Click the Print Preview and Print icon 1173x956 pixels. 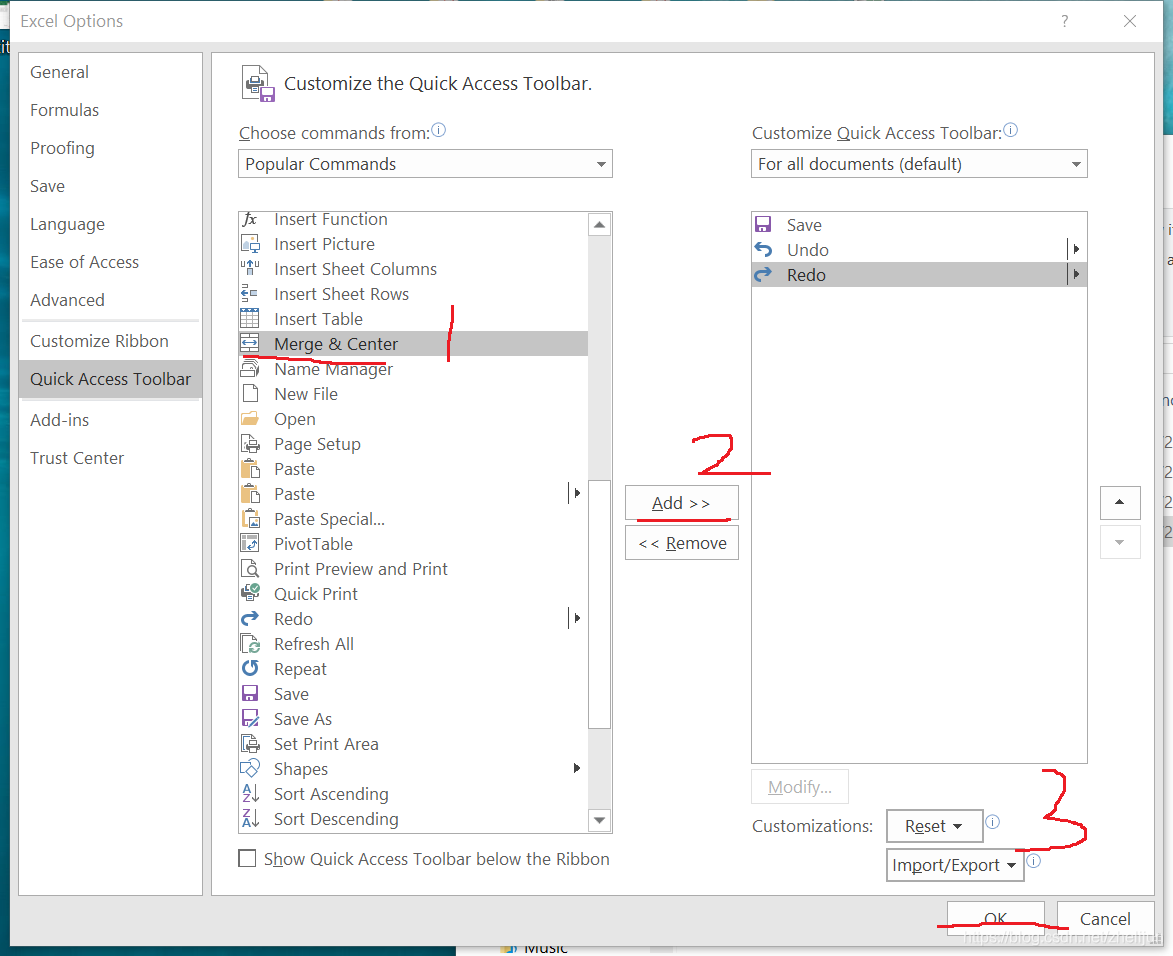click(250, 569)
